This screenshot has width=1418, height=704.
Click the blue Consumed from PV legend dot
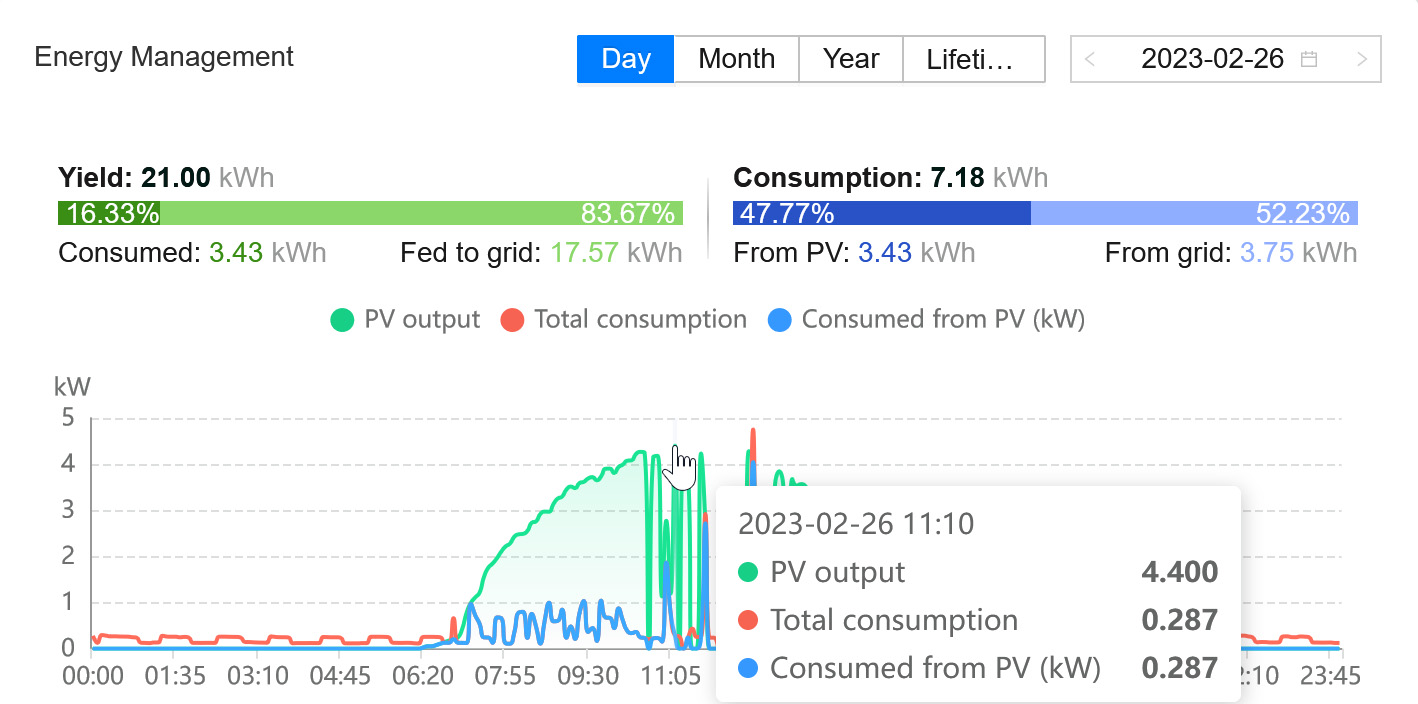[780, 320]
